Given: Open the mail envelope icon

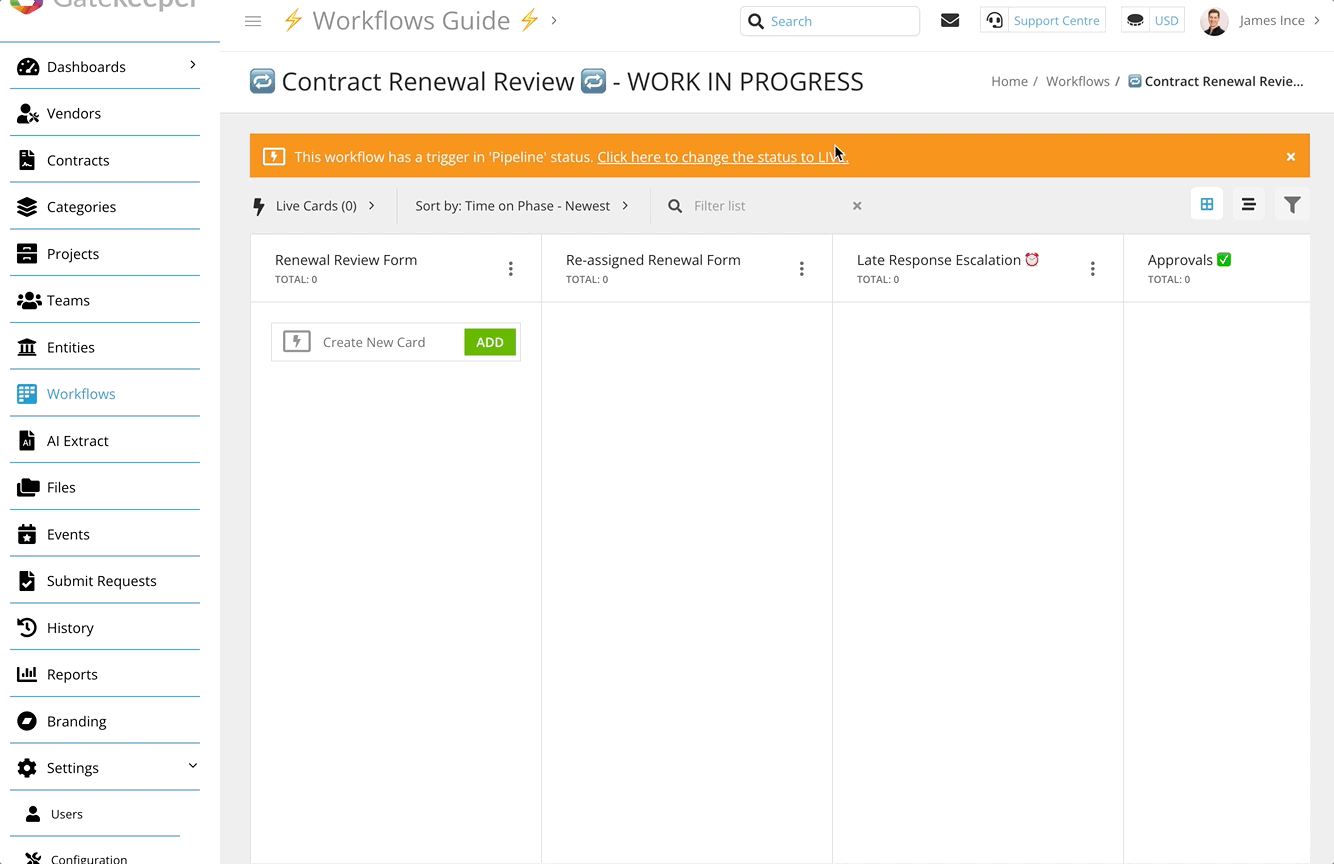Looking at the screenshot, I should pos(950,20).
